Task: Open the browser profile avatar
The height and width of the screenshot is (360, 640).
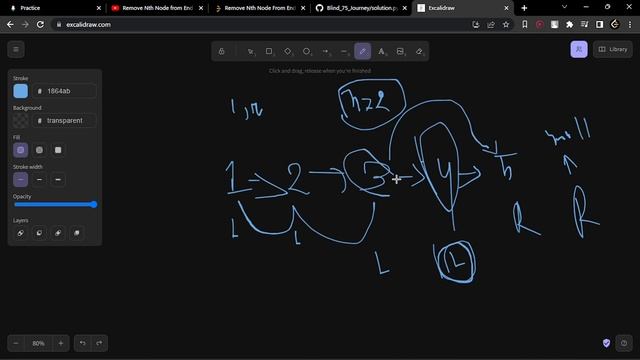Action: [615, 24]
